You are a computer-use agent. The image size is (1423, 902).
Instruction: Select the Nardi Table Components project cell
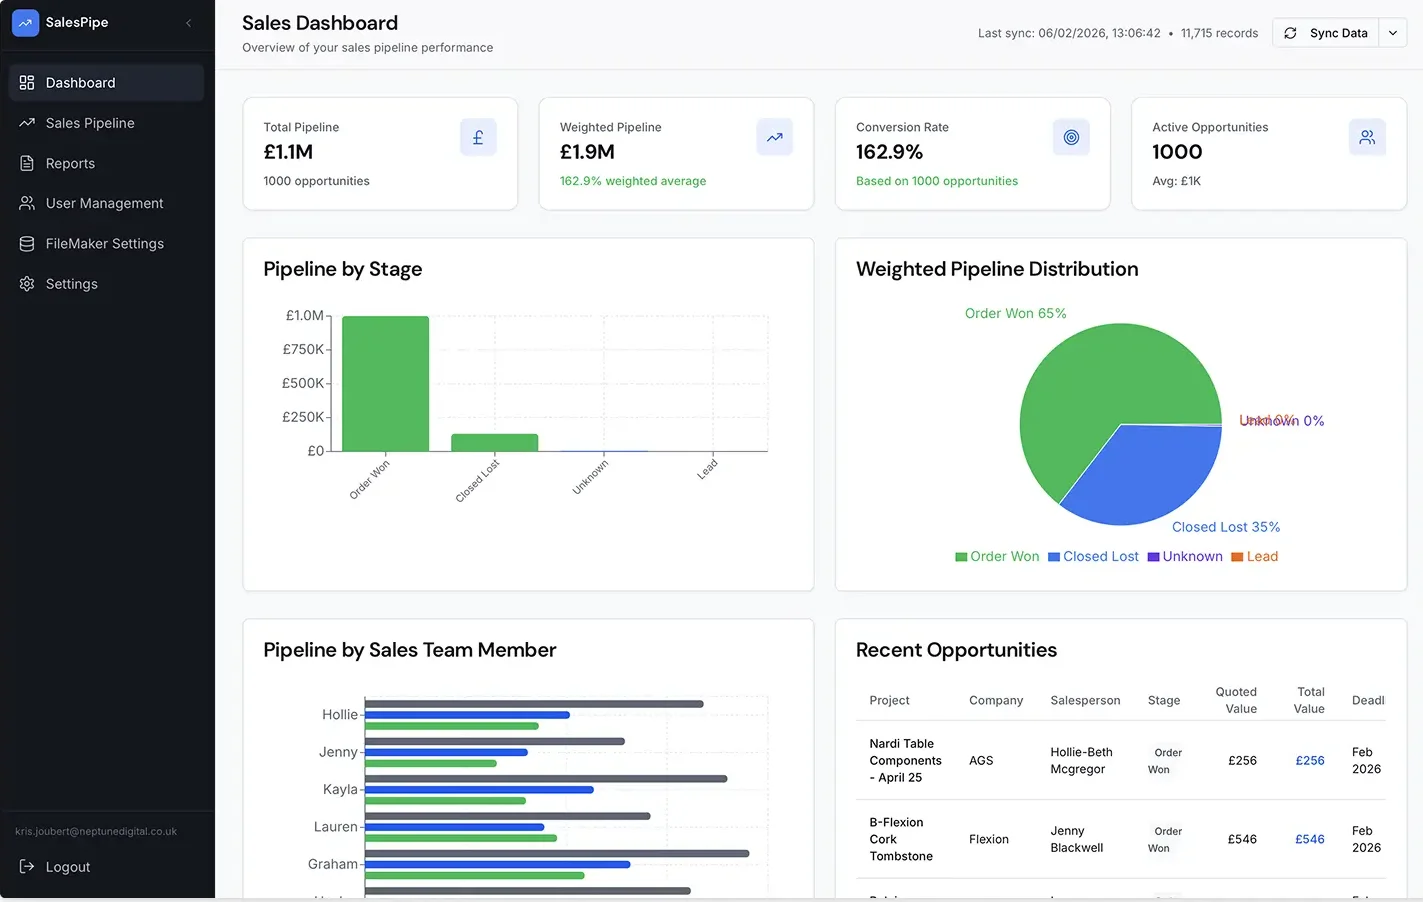coord(906,761)
